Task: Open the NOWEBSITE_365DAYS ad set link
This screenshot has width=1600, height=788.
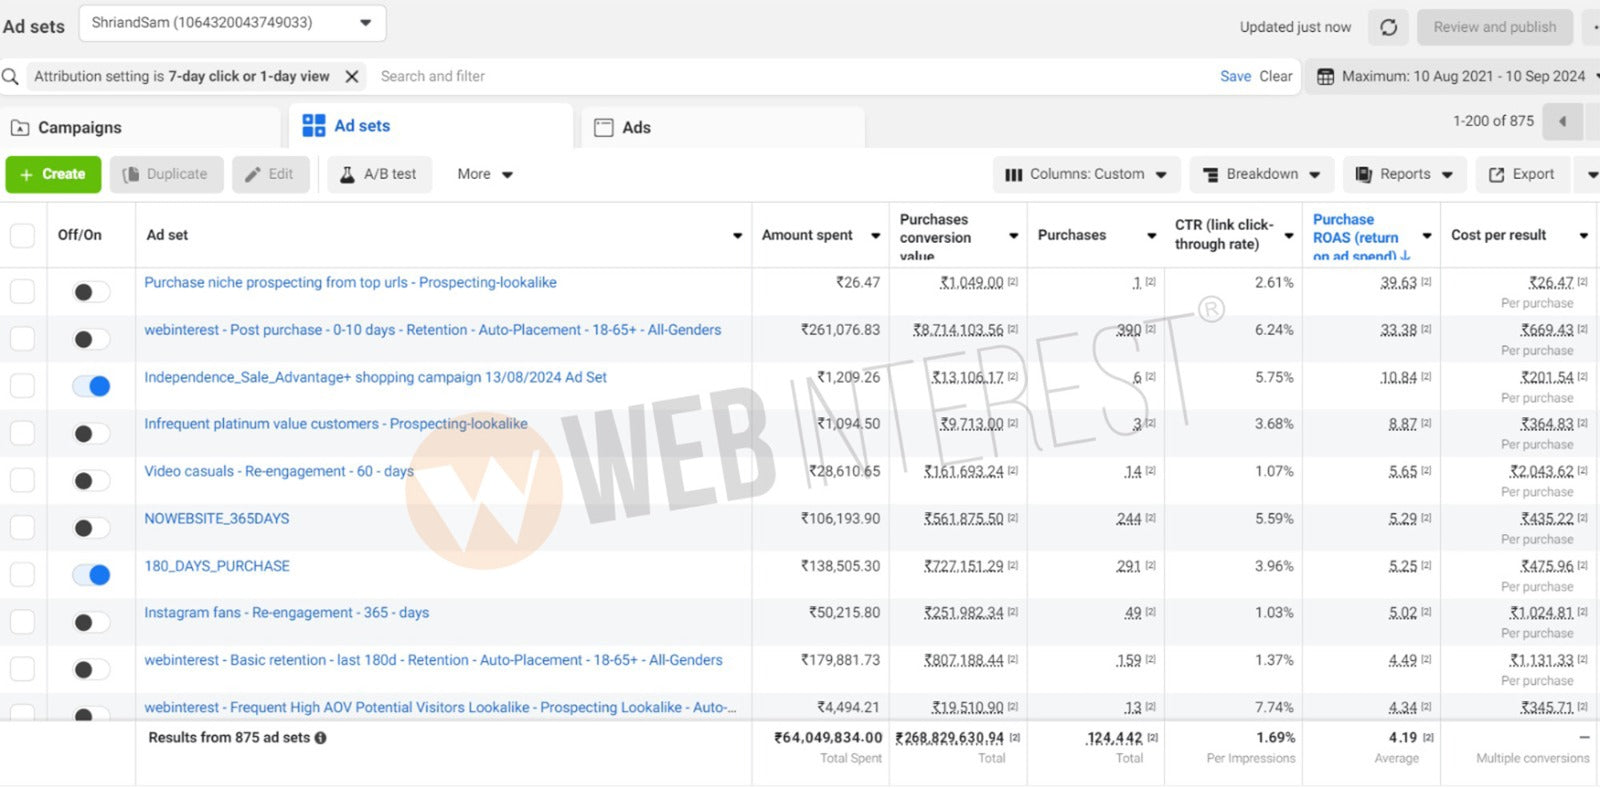Action: (x=217, y=519)
